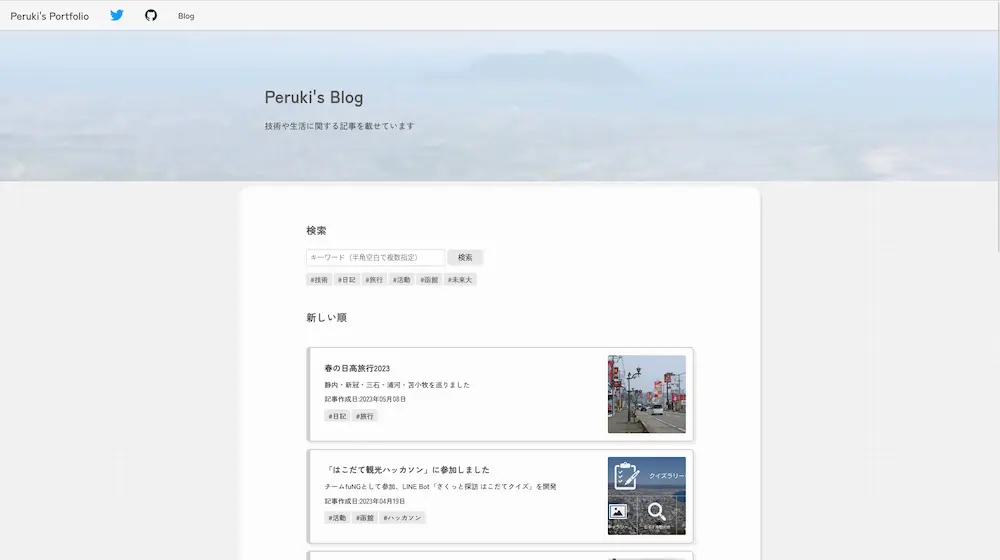The height and width of the screenshot is (560, 1000).
Task: Click text 記事作成日:2023年05月08日
Action: (365, 399)
